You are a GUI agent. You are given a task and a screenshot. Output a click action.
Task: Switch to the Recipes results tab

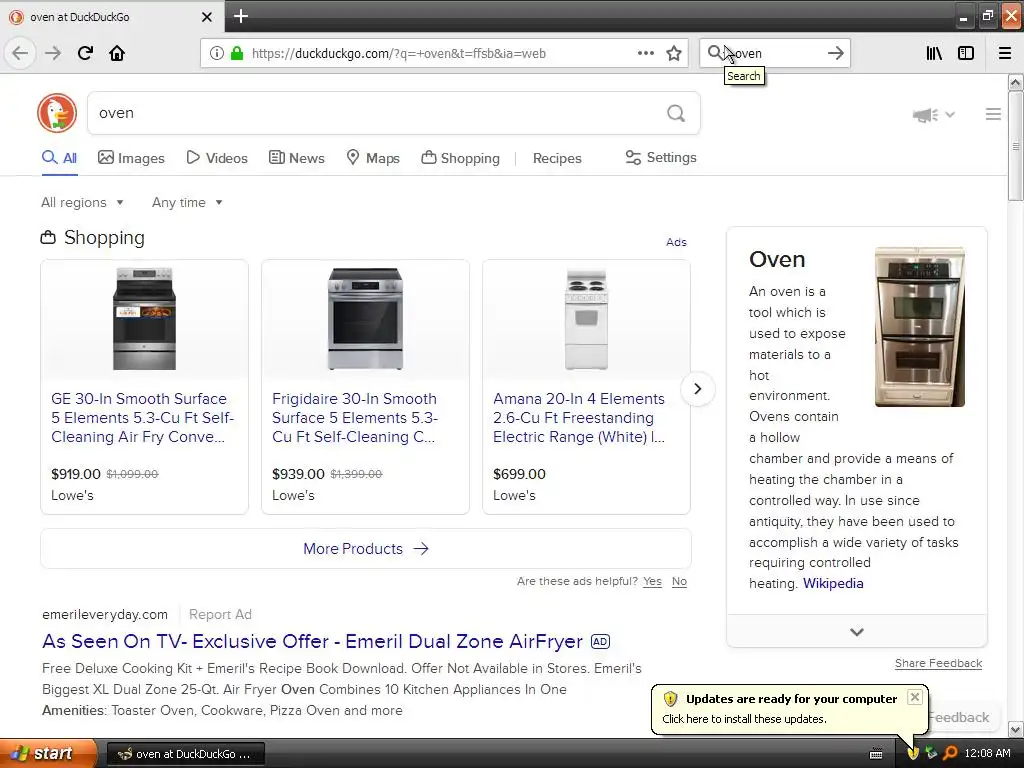[x=557, y=158]
